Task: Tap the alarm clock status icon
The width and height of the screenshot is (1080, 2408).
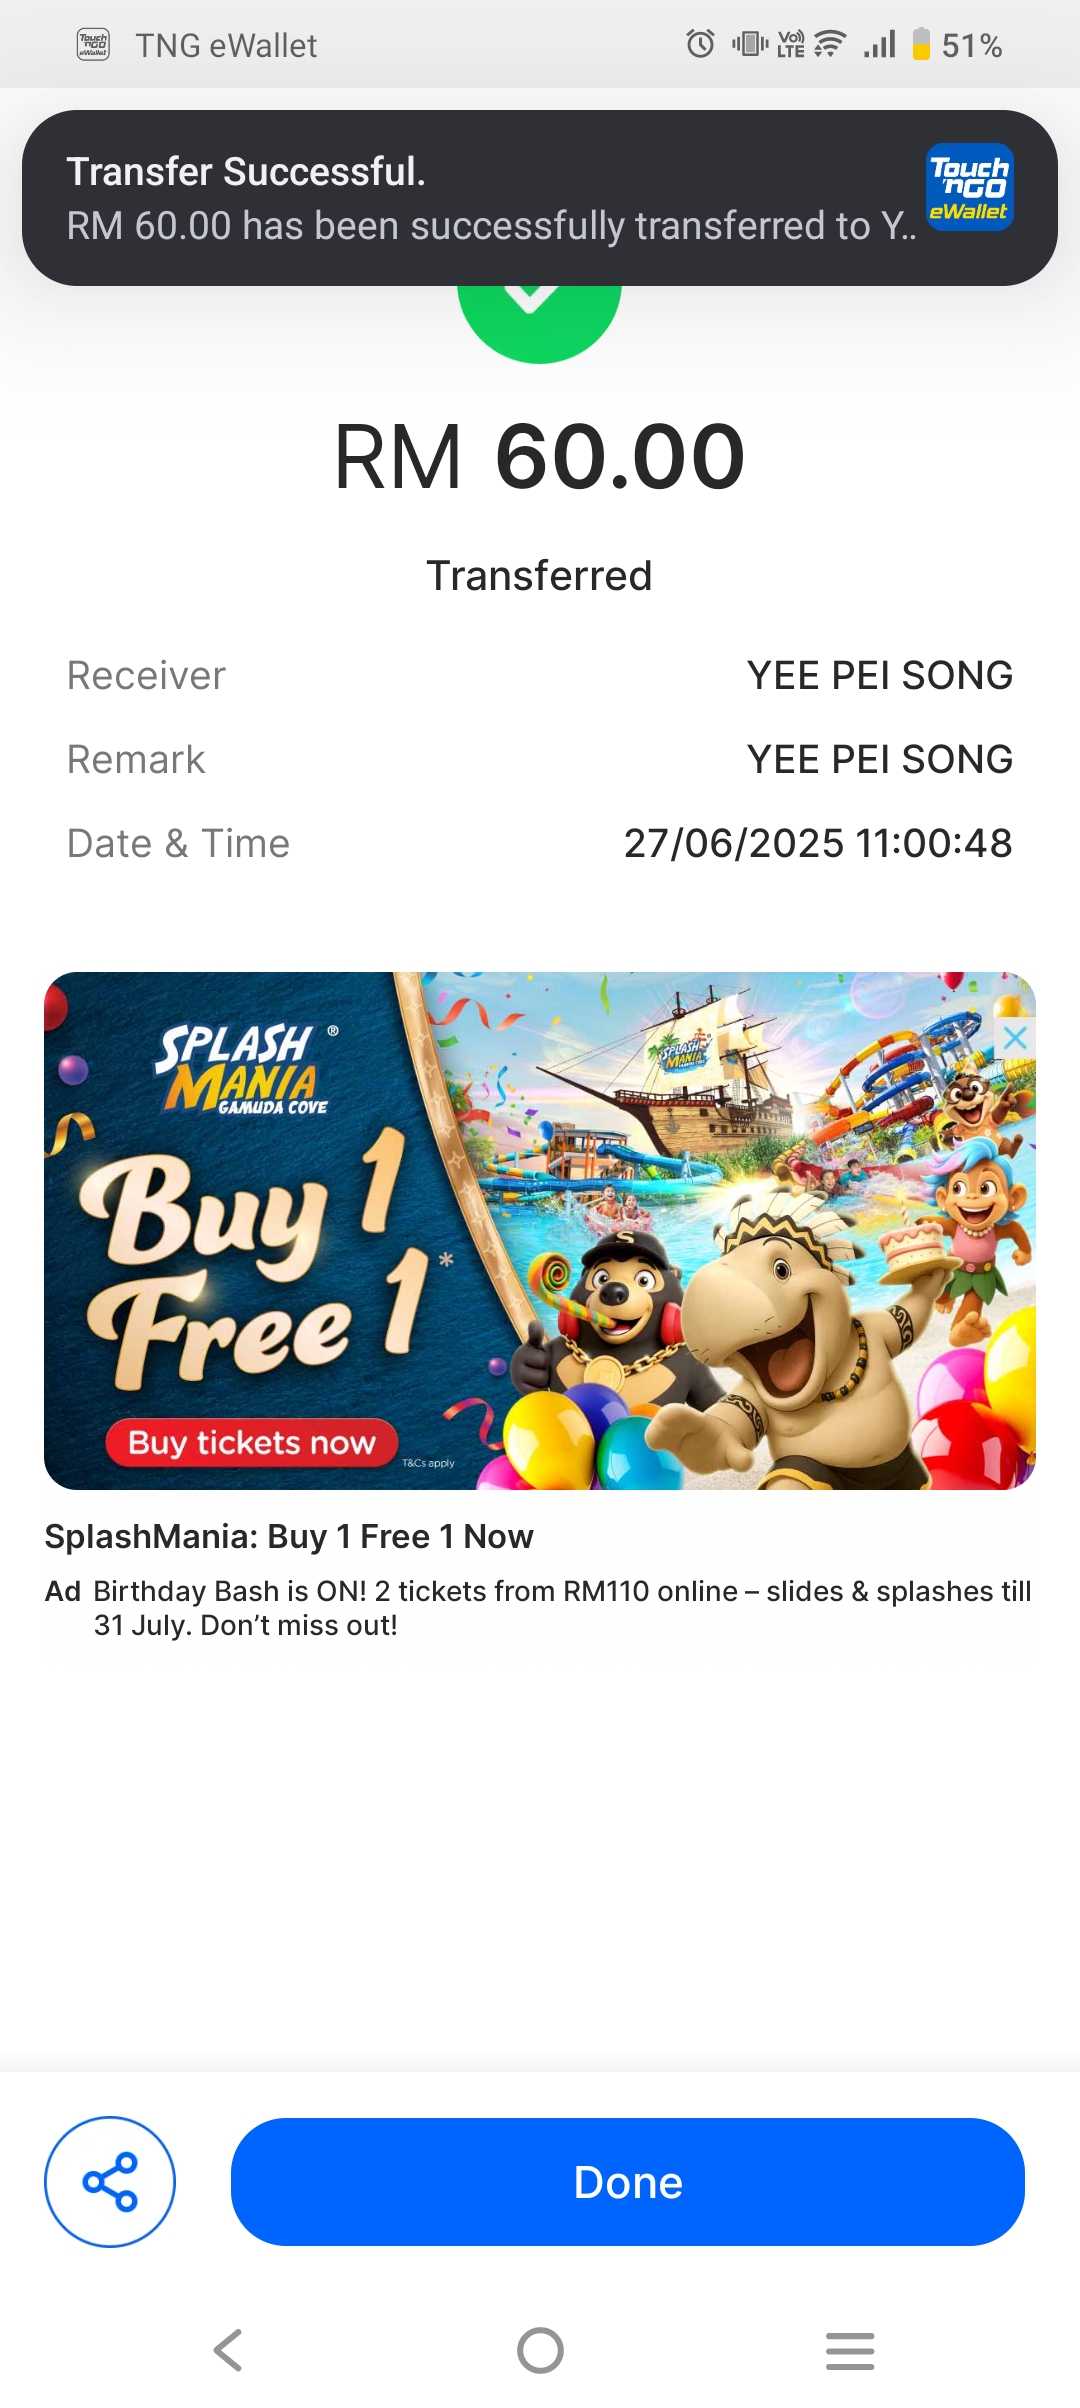Action: point(700,44)
